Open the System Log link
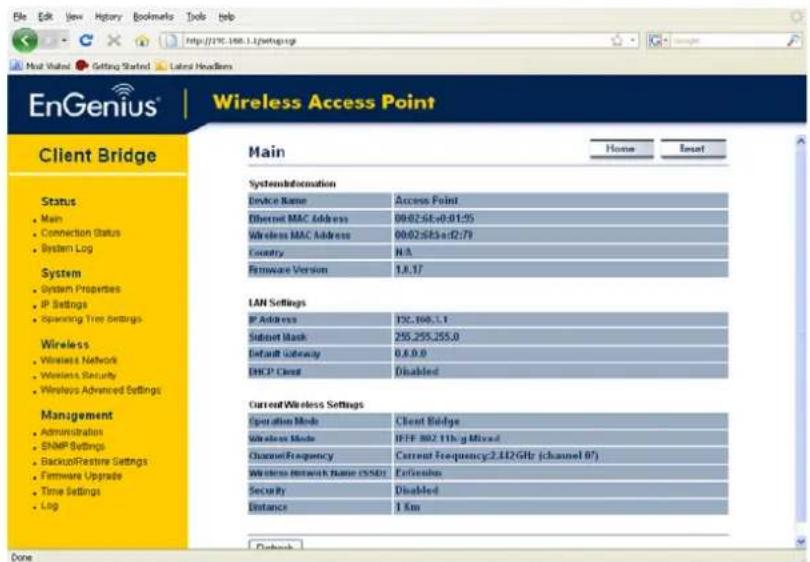810x562 pixels. (x=67, y=248)
